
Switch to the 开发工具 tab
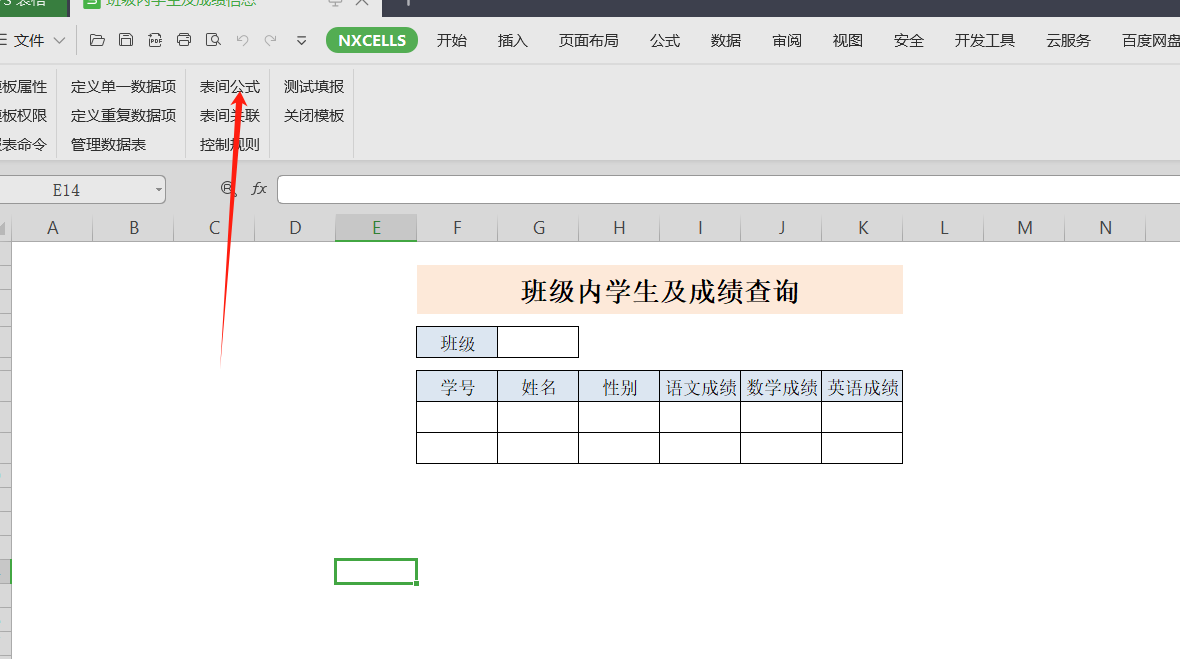[984, 41]
